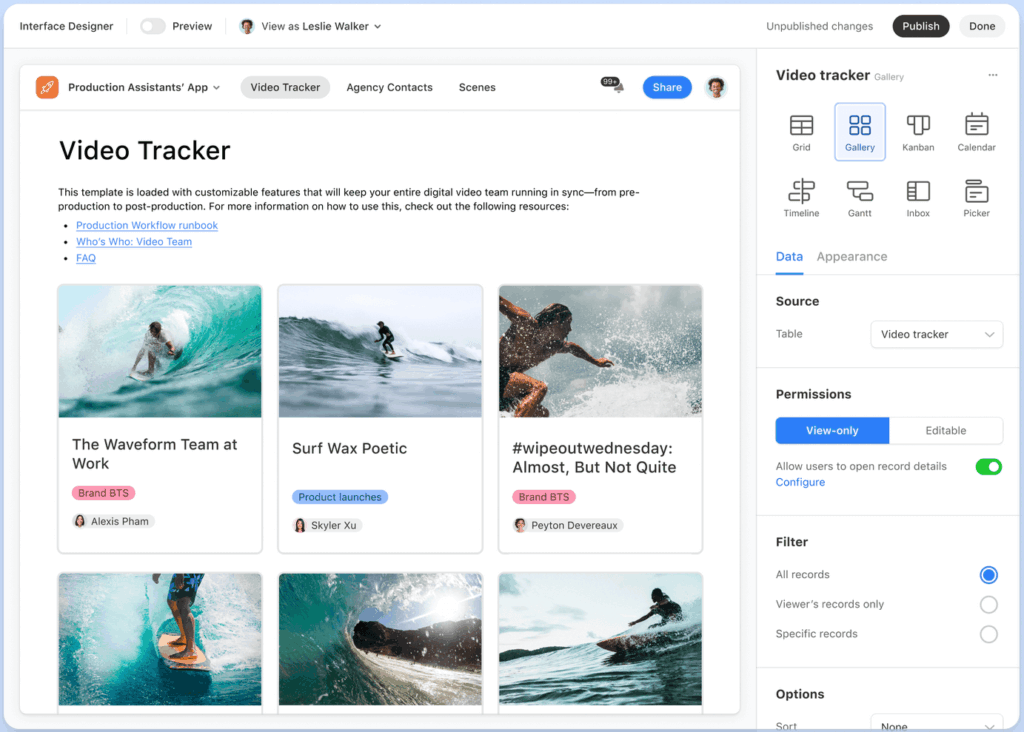Open notifications bell with 99+ badge
This screenshot has height=732, width=1024.
pyautogui.click(x=613, y=85)
